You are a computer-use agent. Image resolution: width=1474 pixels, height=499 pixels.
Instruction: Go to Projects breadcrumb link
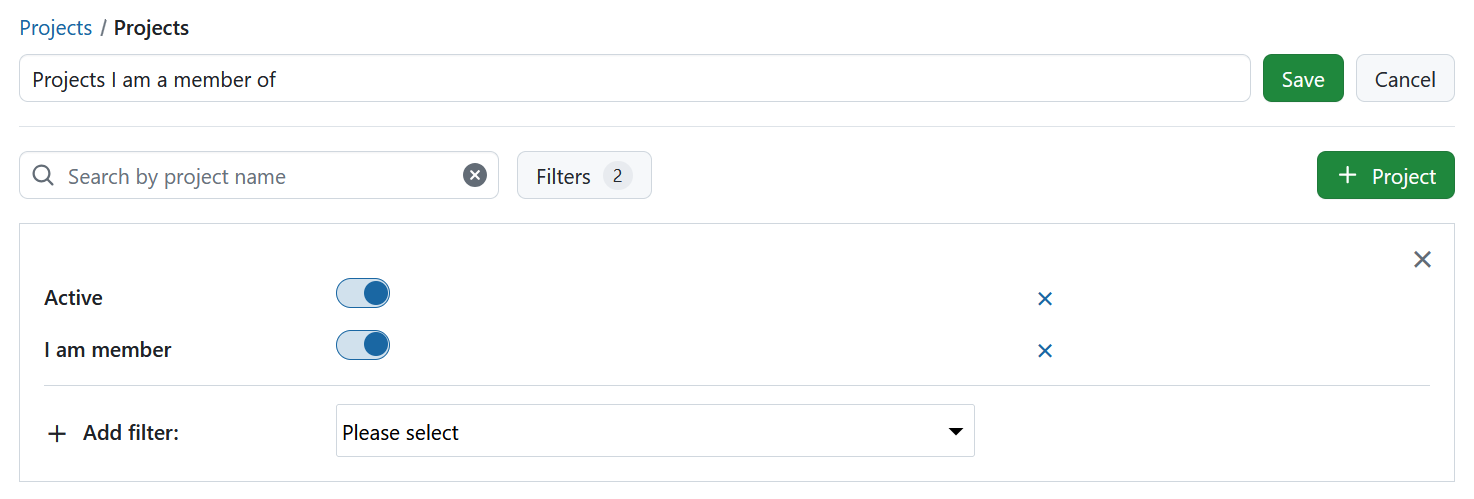tap(56, 28)
